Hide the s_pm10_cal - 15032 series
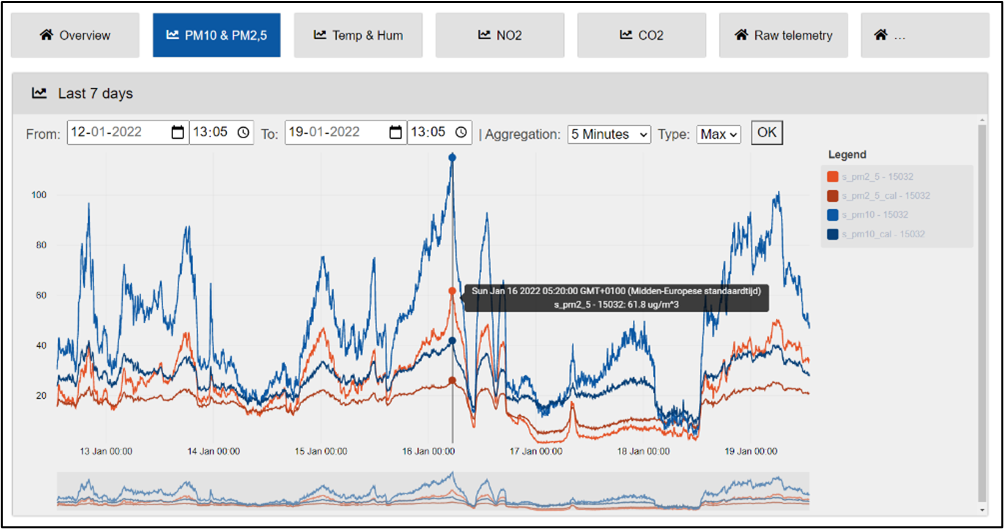This screenshot has width=1004, height=529. click(883, 234)
